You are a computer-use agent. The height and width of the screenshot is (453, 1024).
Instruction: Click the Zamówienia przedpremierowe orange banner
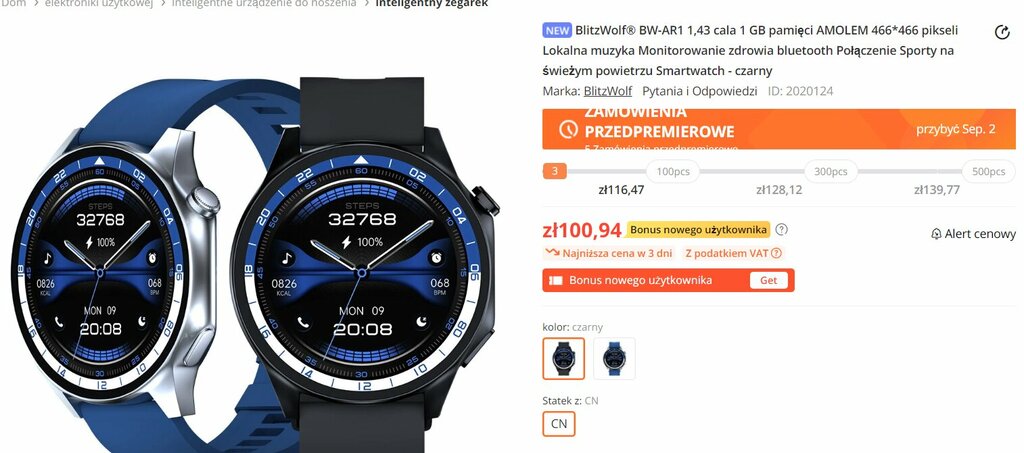click(x=779, y=129)
